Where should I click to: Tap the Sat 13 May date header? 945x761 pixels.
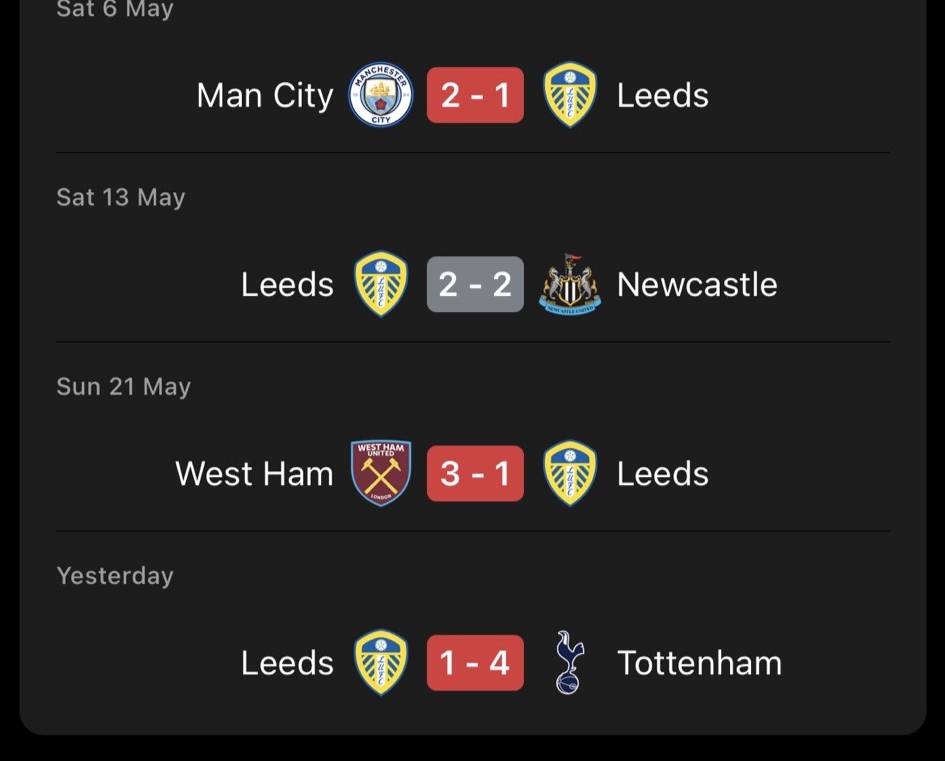pyautogui.click(x=121, y=197)
